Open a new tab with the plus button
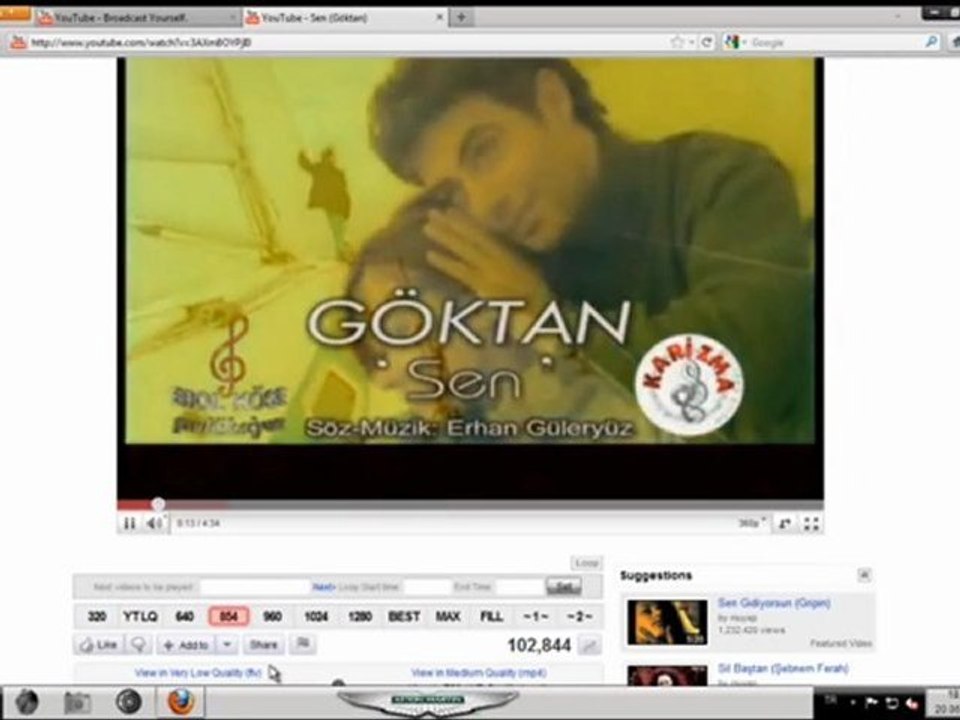The height and width of the screenshot is (720, 960). 461,18
